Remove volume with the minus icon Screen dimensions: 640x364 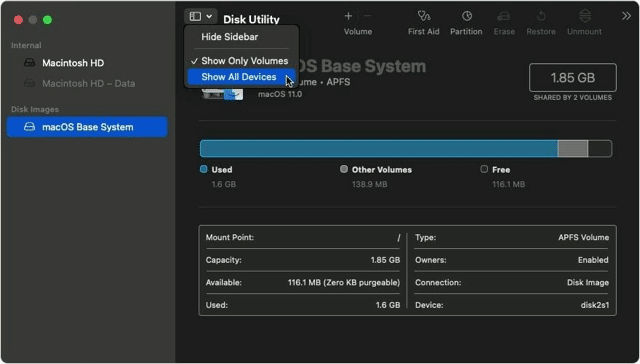click(367, 16)
